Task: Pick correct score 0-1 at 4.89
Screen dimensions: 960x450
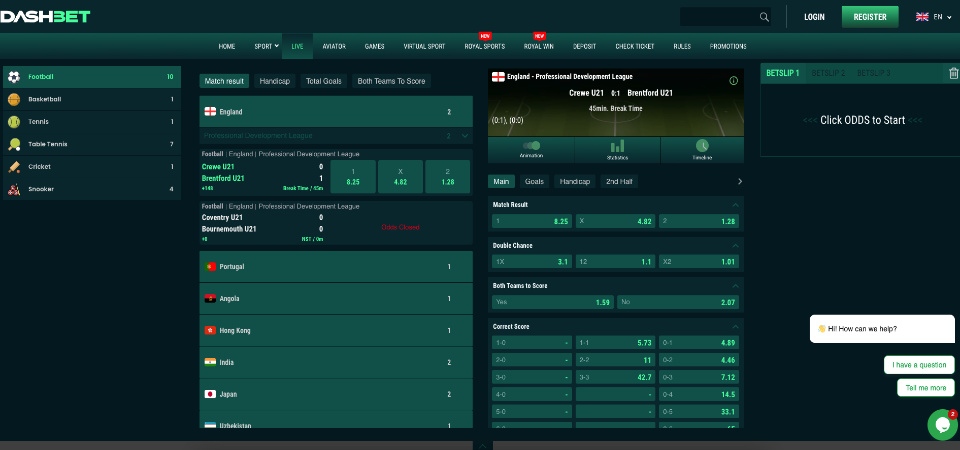Action: click(x=699, y=343)
